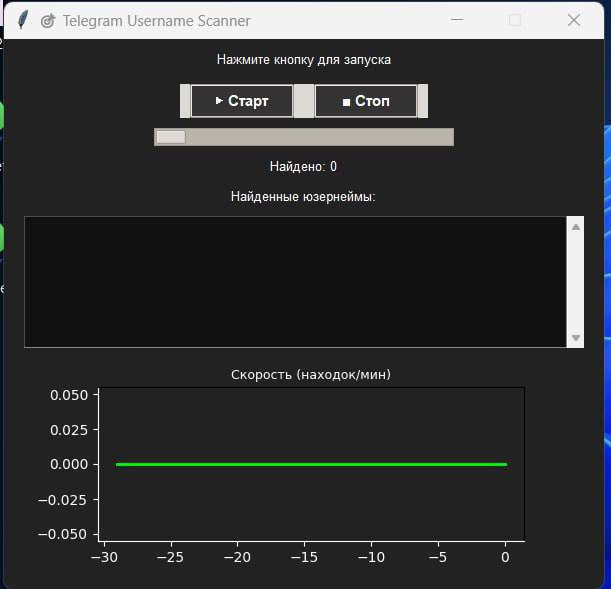Click the x-axis label −10
The width and height of the screenshot is (611, 589).
click(x=371, y=557)
